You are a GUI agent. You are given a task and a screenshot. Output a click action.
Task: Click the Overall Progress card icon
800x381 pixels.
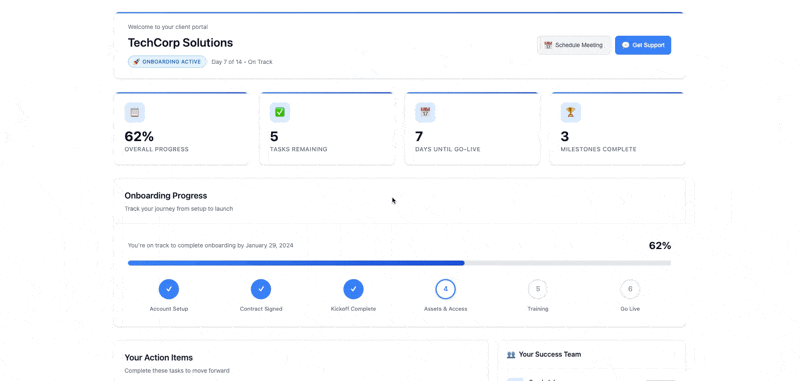135,112
